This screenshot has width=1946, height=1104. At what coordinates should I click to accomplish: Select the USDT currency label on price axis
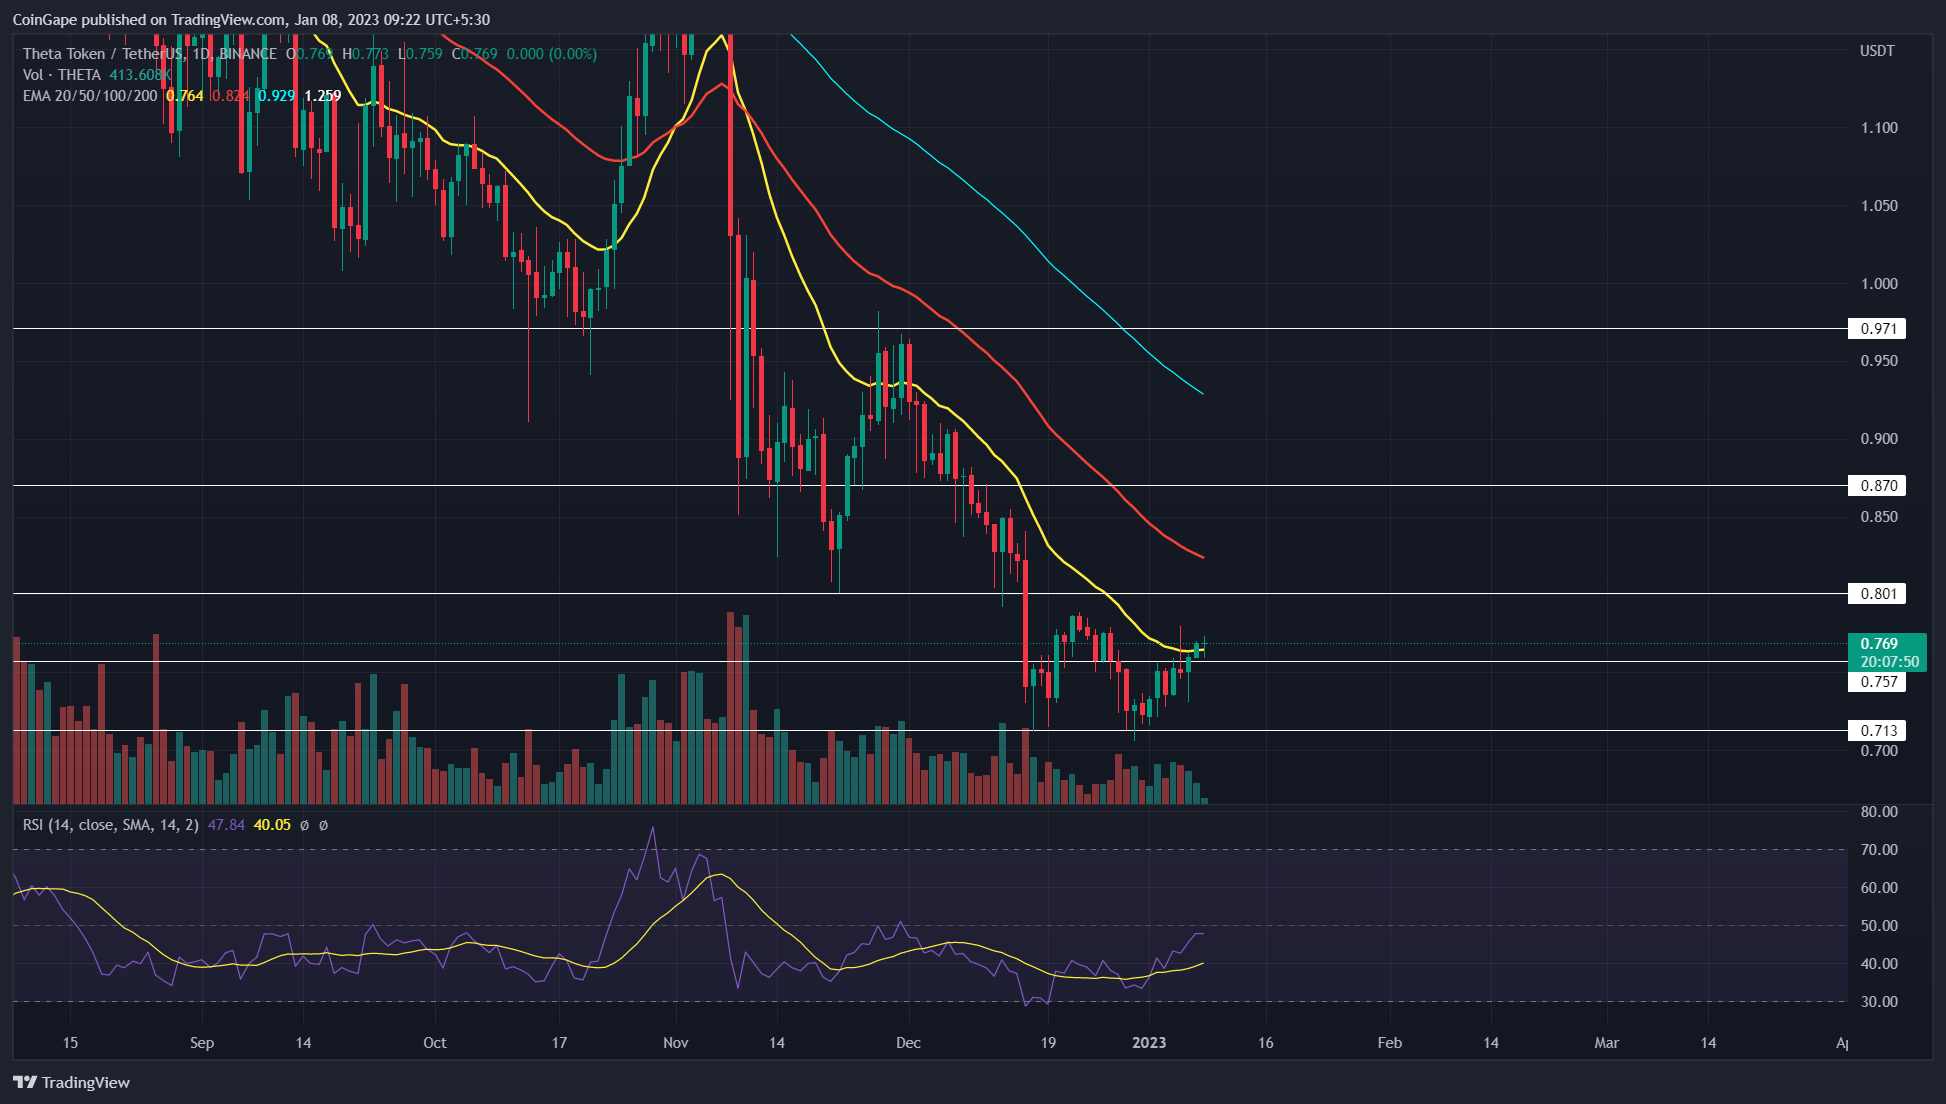pos(1877,51)
